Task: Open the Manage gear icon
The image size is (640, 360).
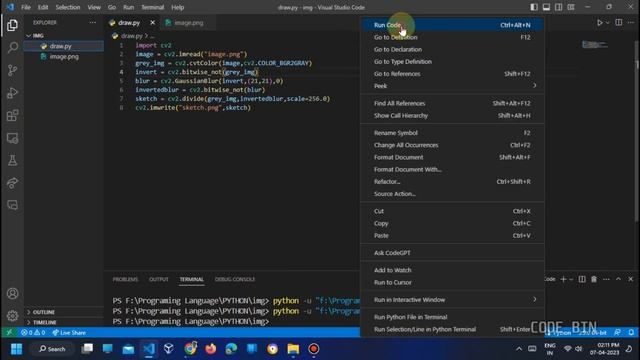Action: click(12, 316)
